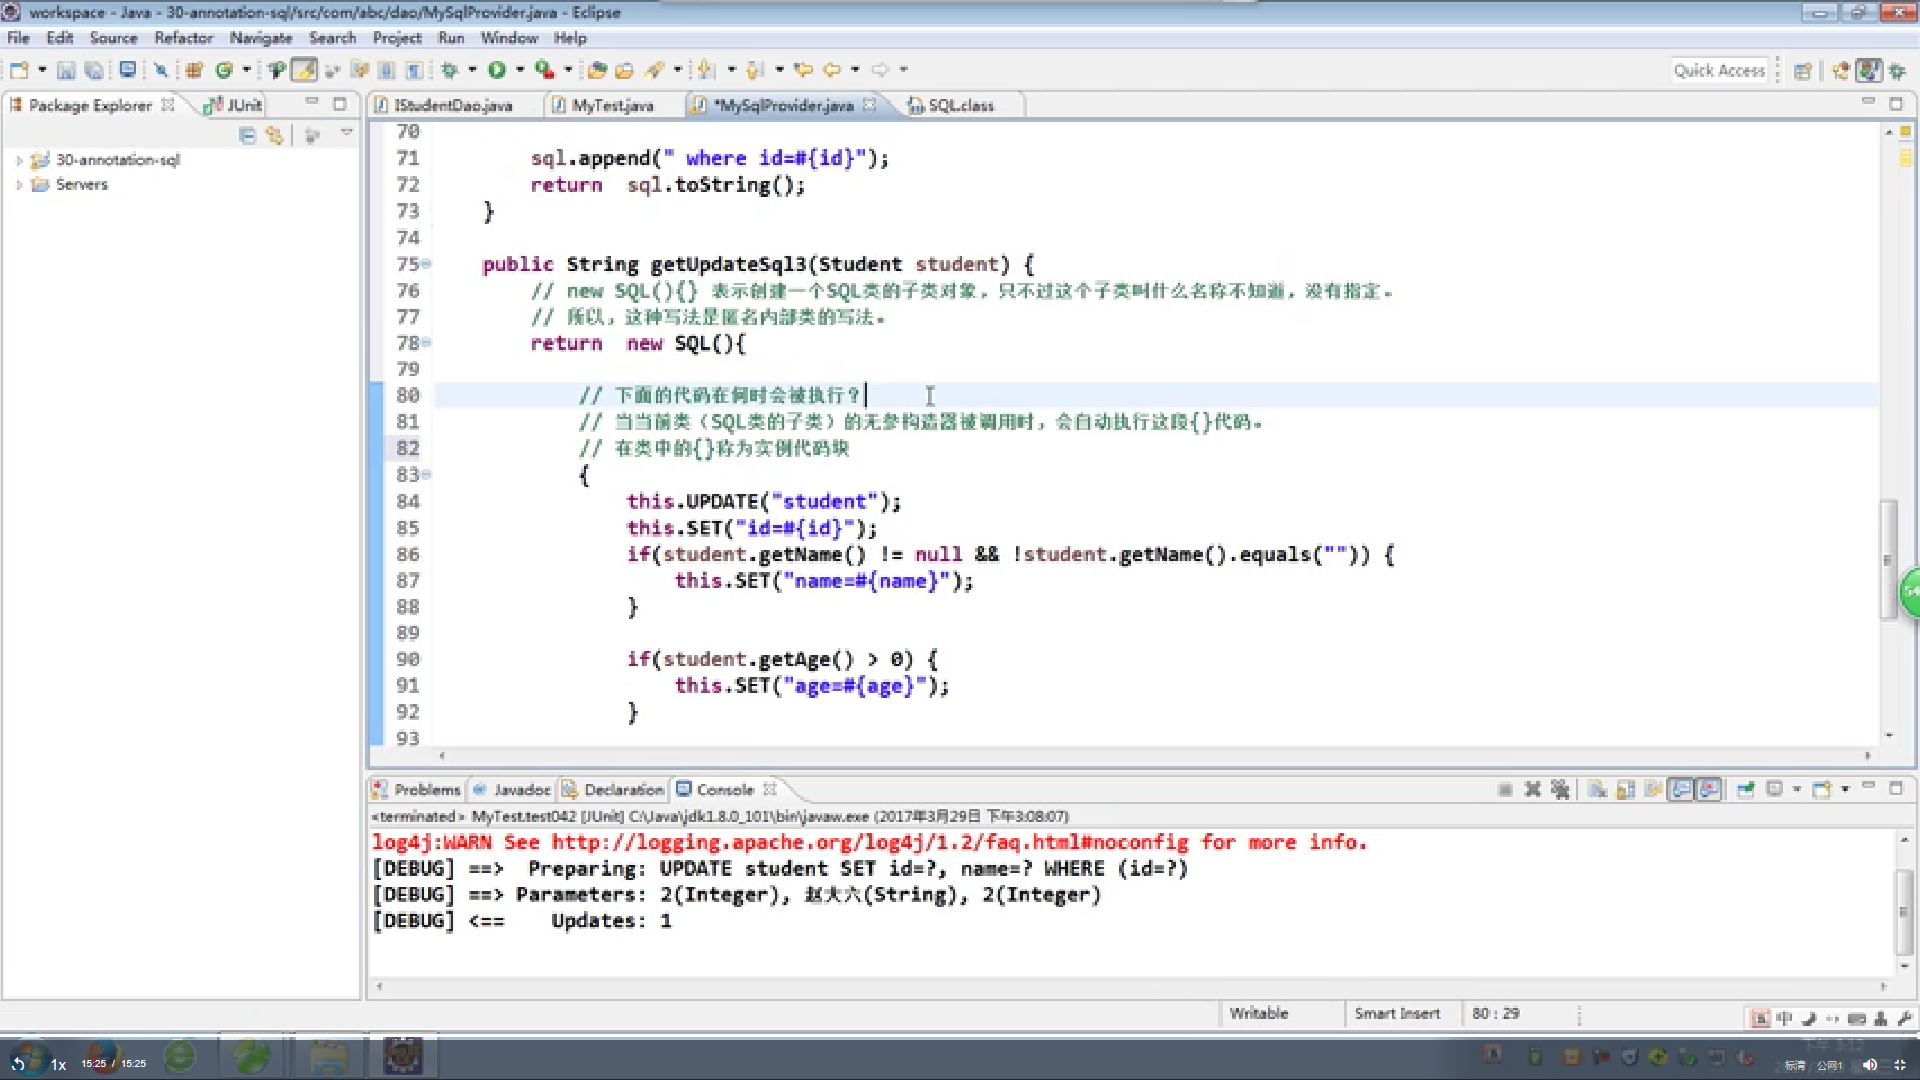Viewport: 1920px width, 1080px height.
Task: Open the Window menu
Action: pos(509,38)
